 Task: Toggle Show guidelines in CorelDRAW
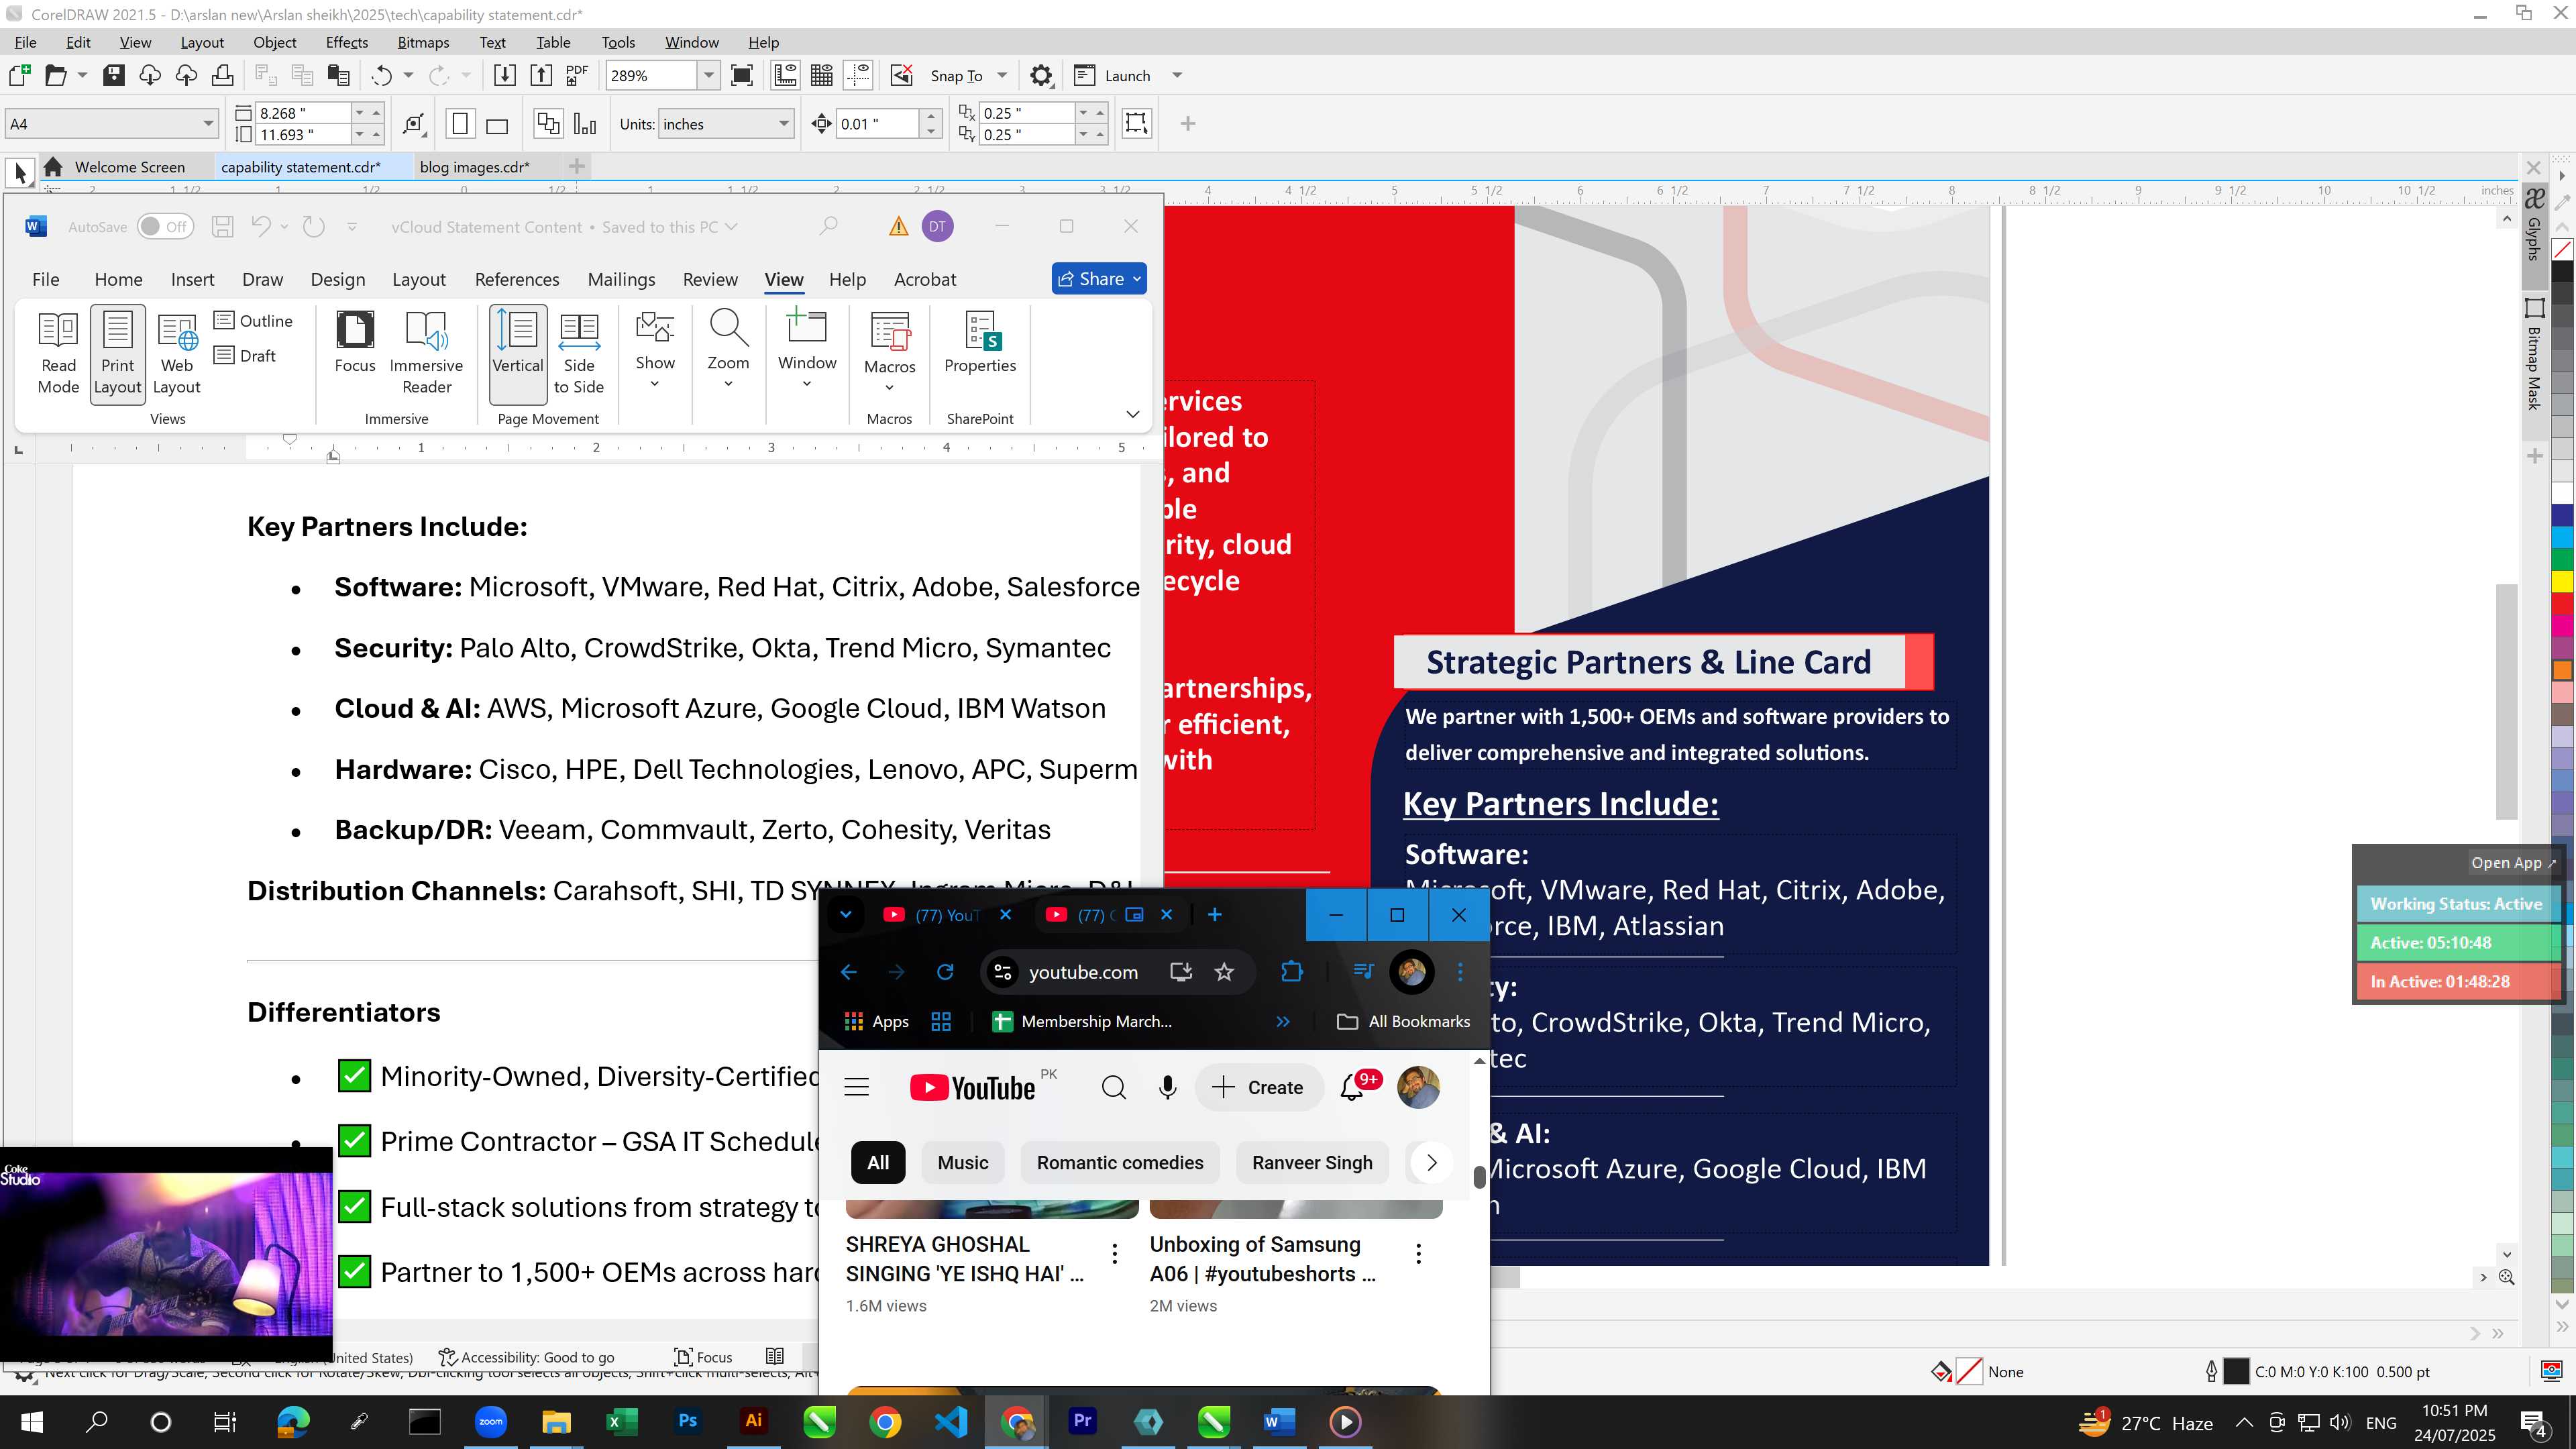pyautogui.click(x=858, y=75)
